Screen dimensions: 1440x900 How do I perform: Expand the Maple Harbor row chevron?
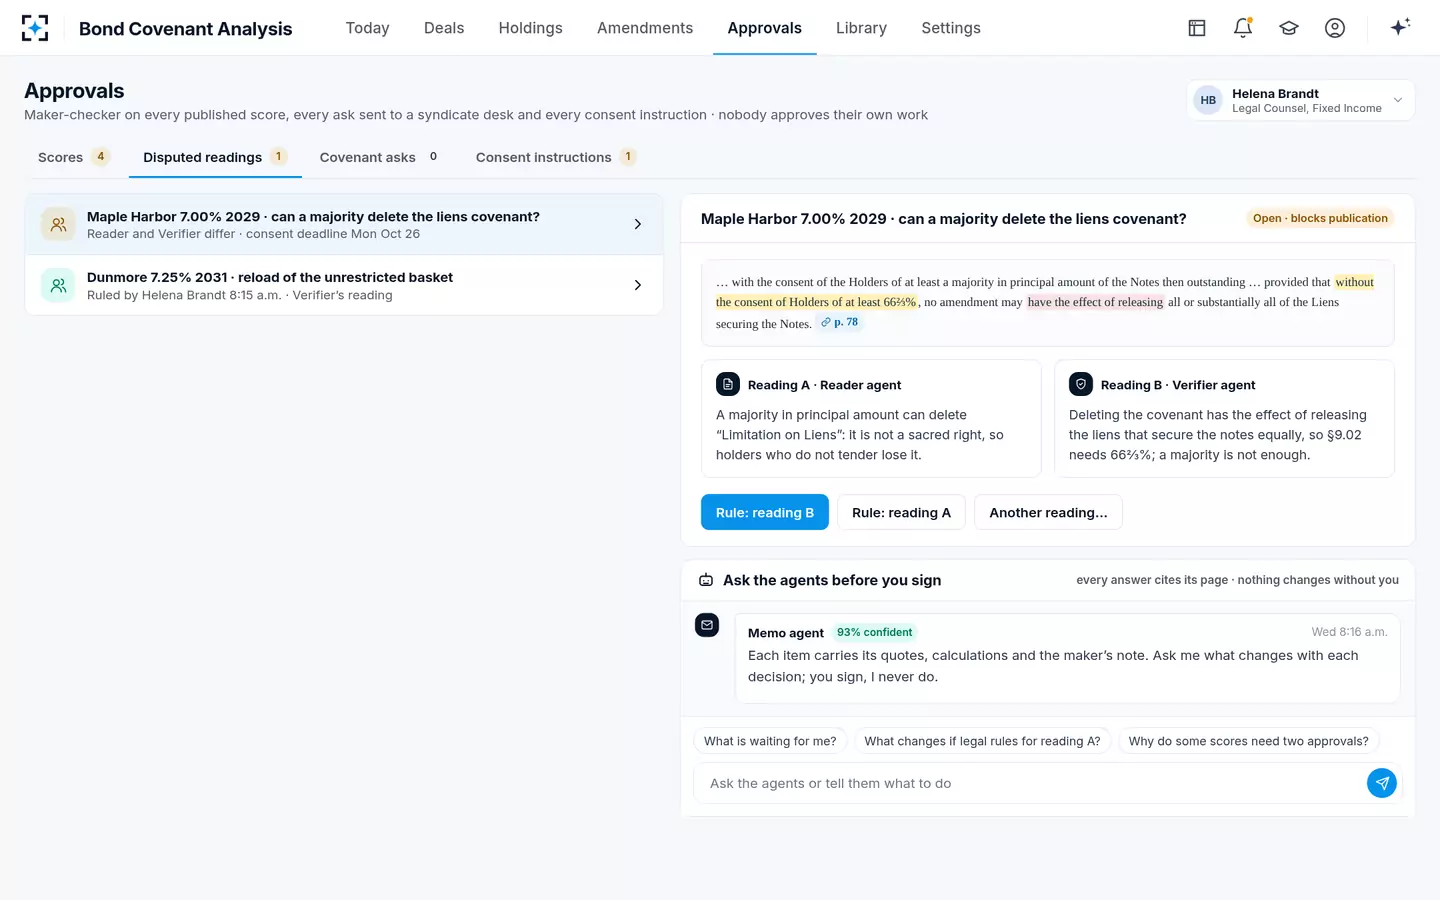[638, 225]
